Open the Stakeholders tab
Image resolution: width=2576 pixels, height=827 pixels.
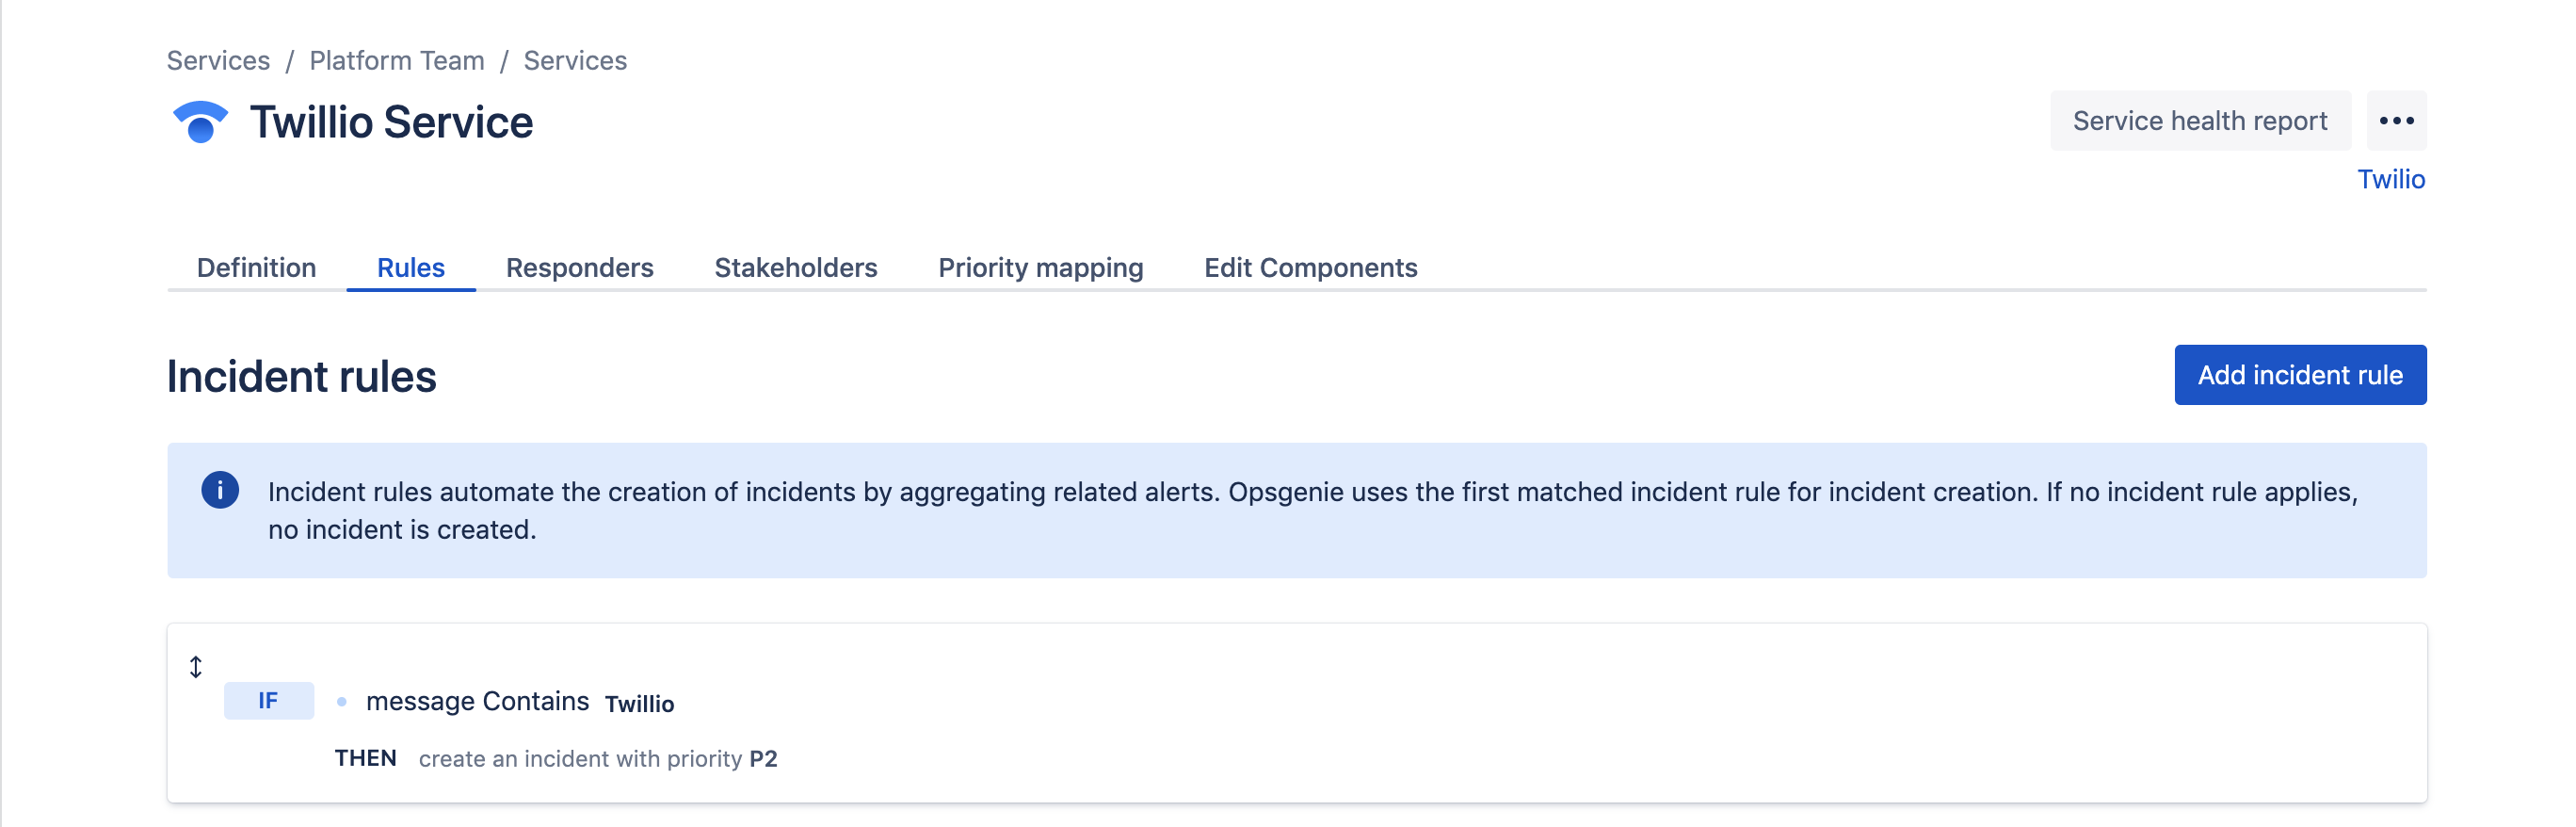click(795, 268)
